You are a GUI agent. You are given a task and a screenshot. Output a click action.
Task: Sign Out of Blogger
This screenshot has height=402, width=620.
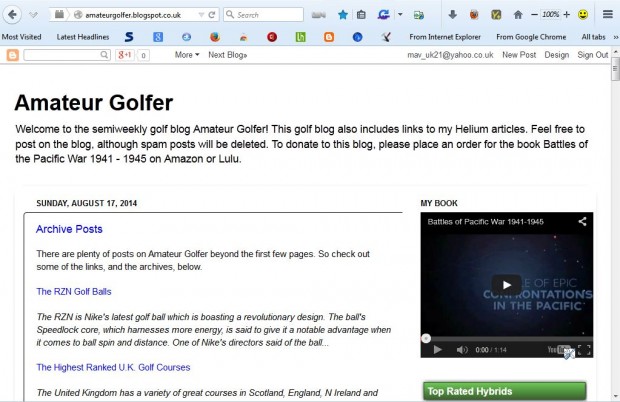(592, 55)
